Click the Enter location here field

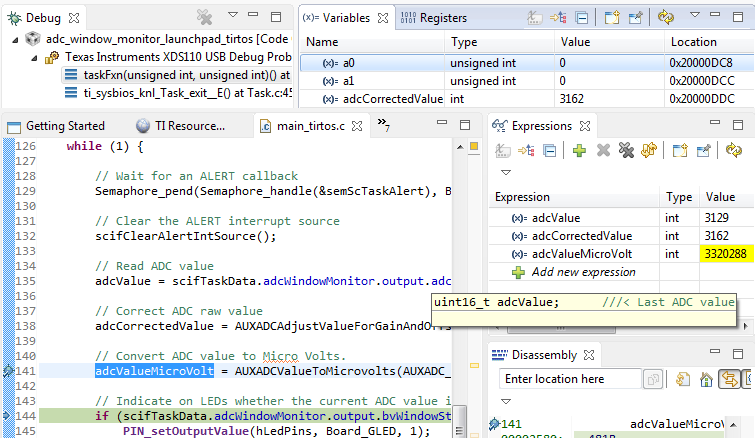click(566, 379)
